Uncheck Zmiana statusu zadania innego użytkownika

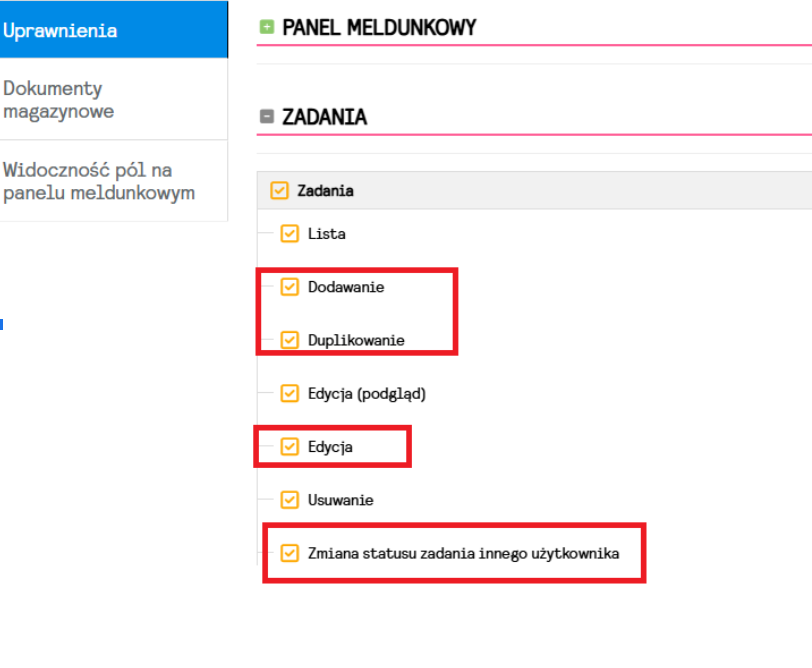[x=290, y=552]
